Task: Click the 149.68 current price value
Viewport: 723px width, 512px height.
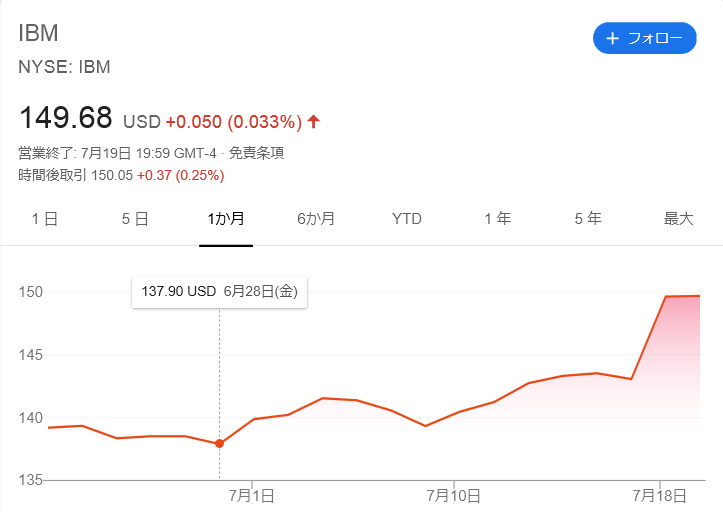Action: 65,118
